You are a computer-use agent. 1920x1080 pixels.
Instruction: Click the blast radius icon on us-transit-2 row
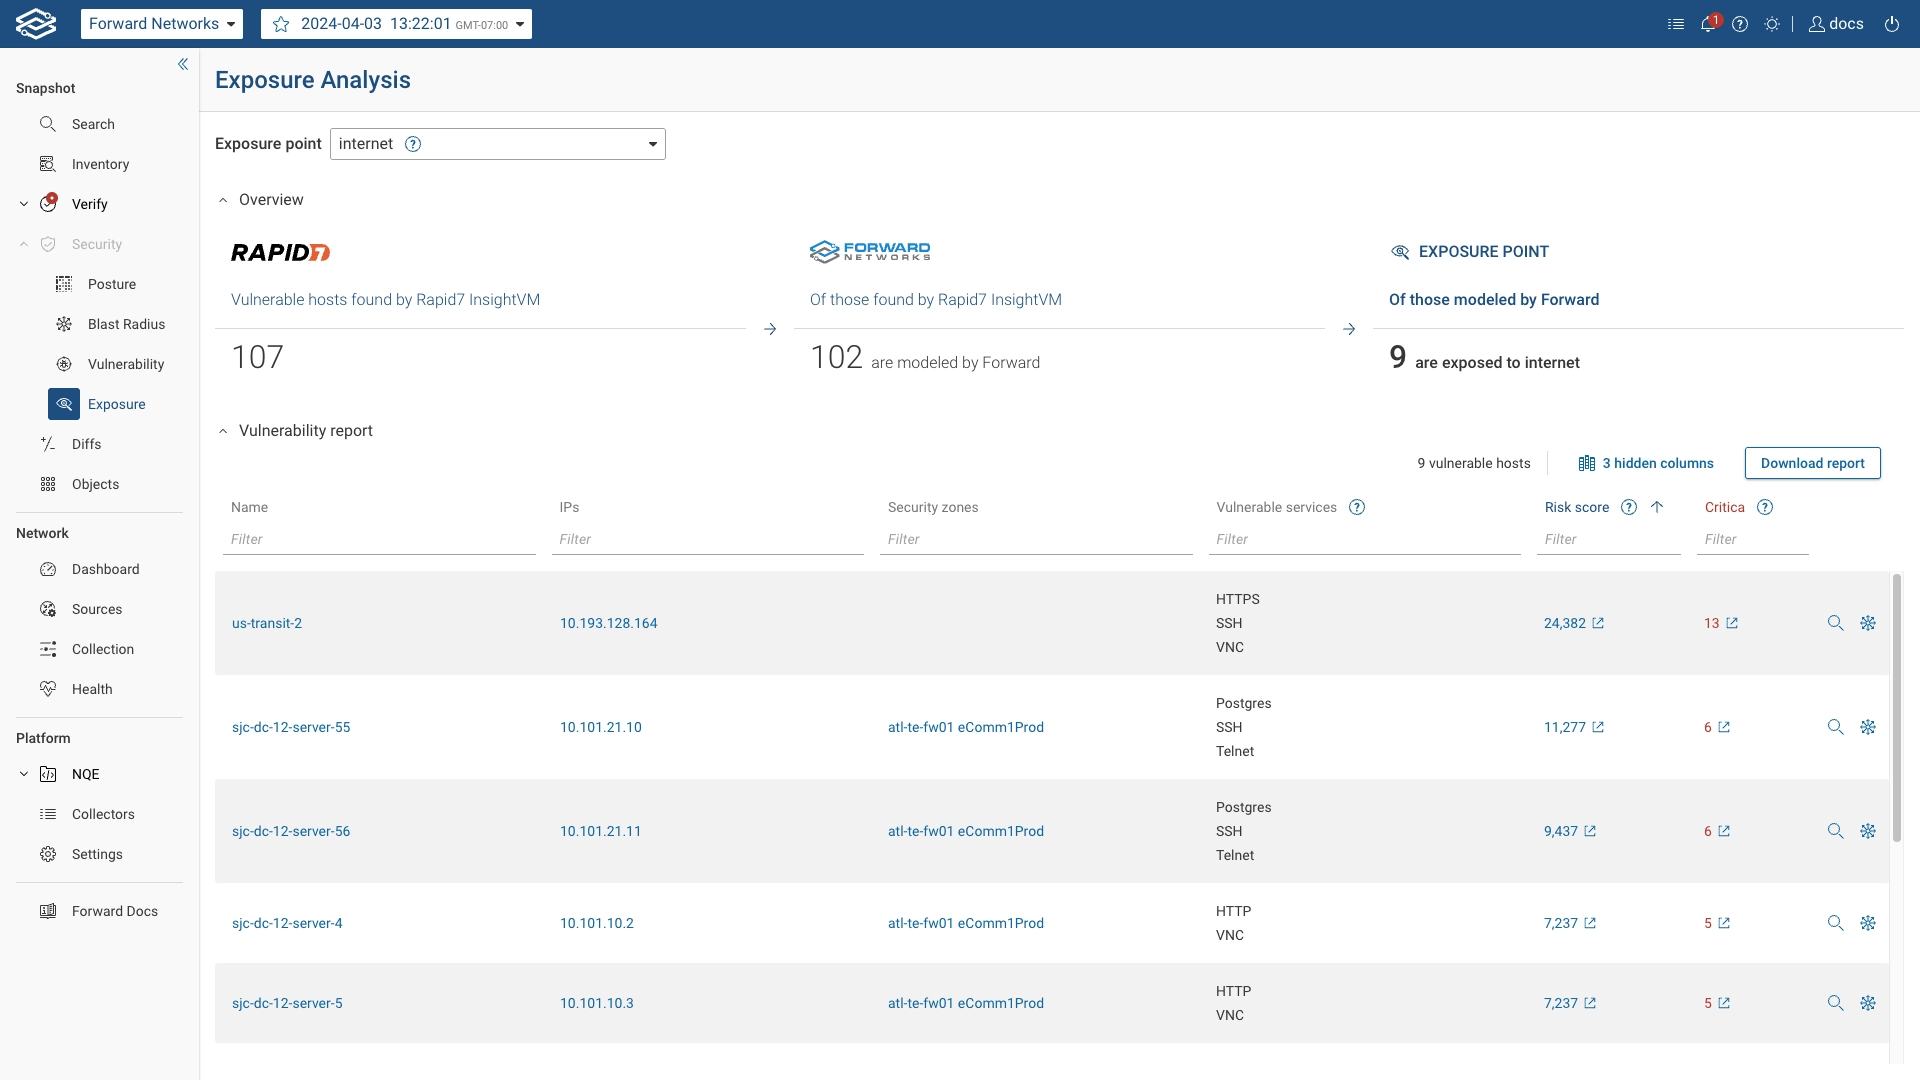point(1869,622)
